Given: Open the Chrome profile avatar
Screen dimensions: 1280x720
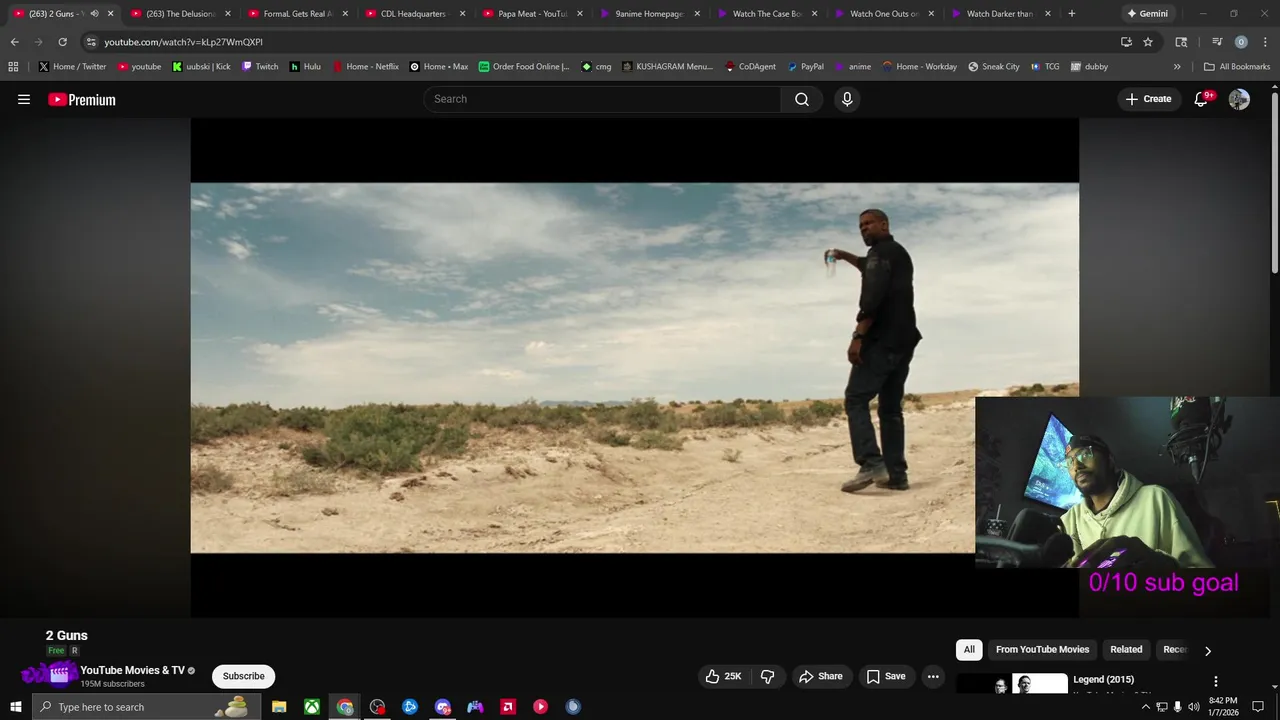Looking at the screenshot, I should pos(1241,42).
